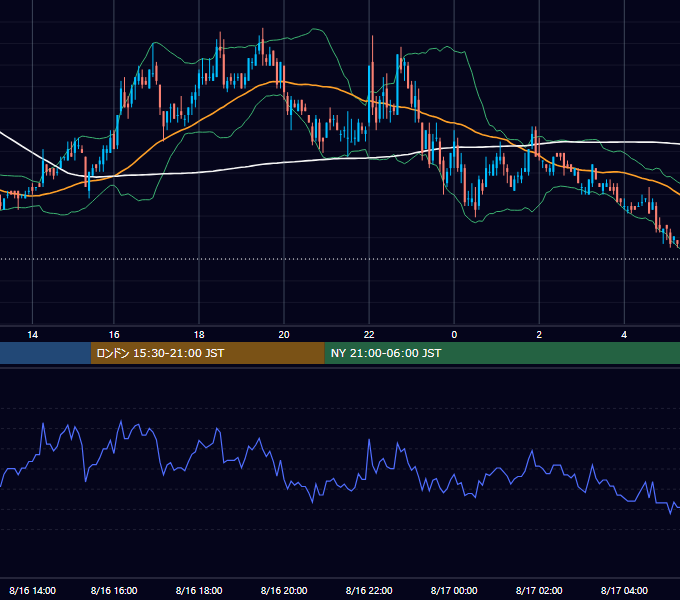
Task: Click the 16 hour axis label
Action: pyautogui.click(x=114, y=335)
